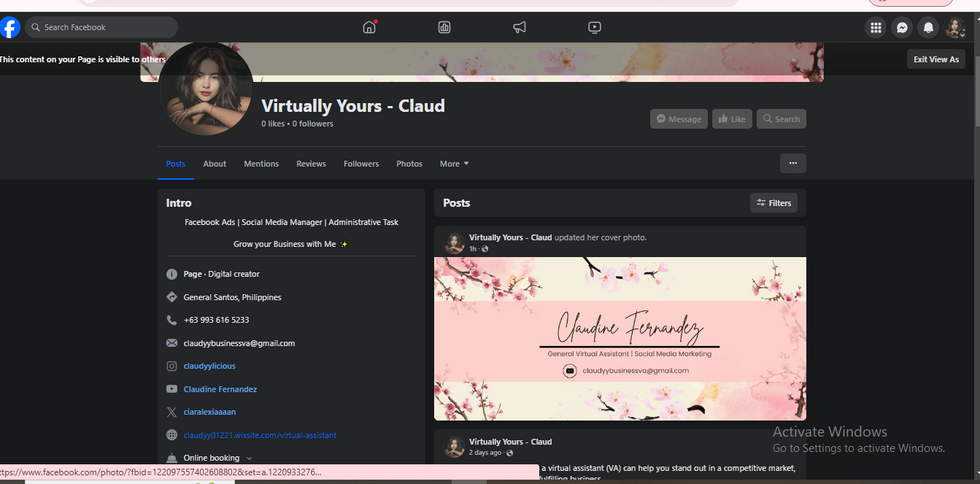Click the X icon beside ciaralexiaaaan
The width and height of the screenshot is (980, 484).
[x=172, y=412]
